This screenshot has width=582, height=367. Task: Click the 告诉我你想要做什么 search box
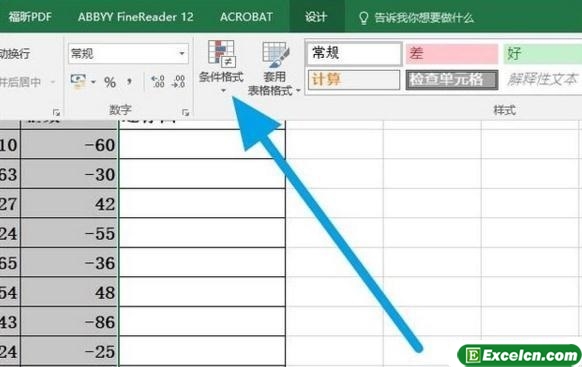pyautogui.click(x=424, y=17)
